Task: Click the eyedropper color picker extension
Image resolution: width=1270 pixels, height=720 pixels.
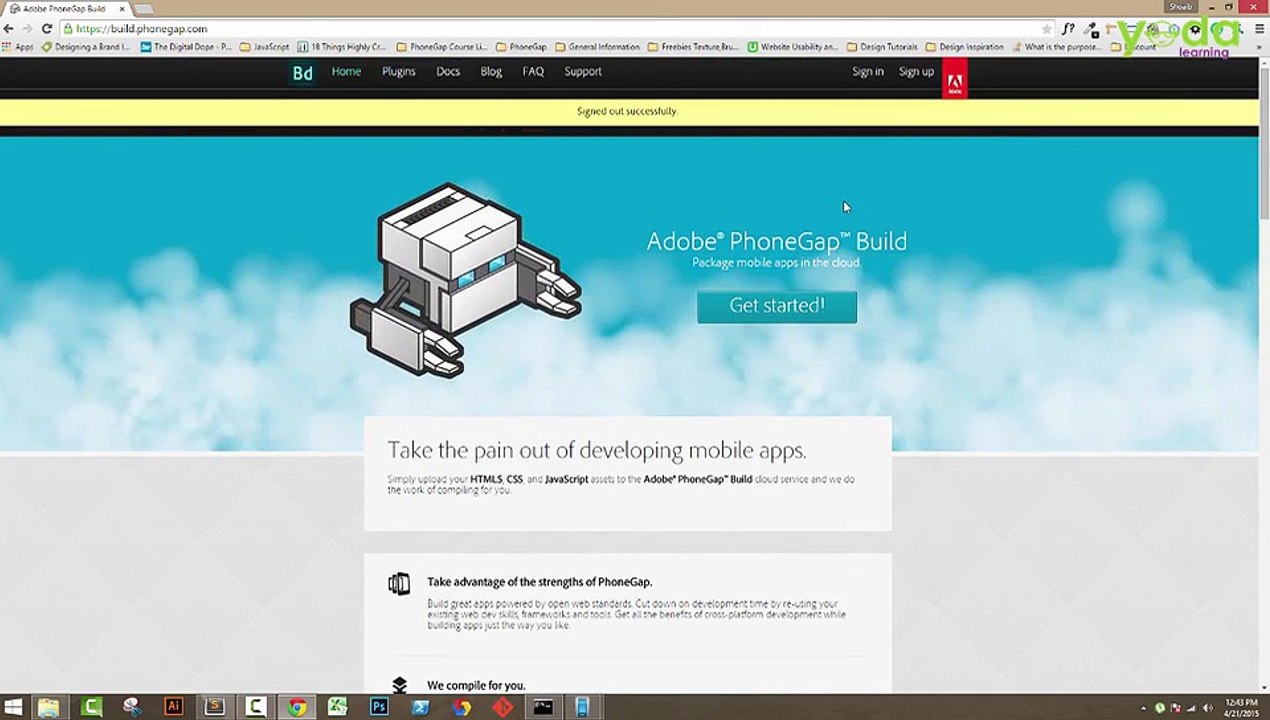Action: [1091, 29]
